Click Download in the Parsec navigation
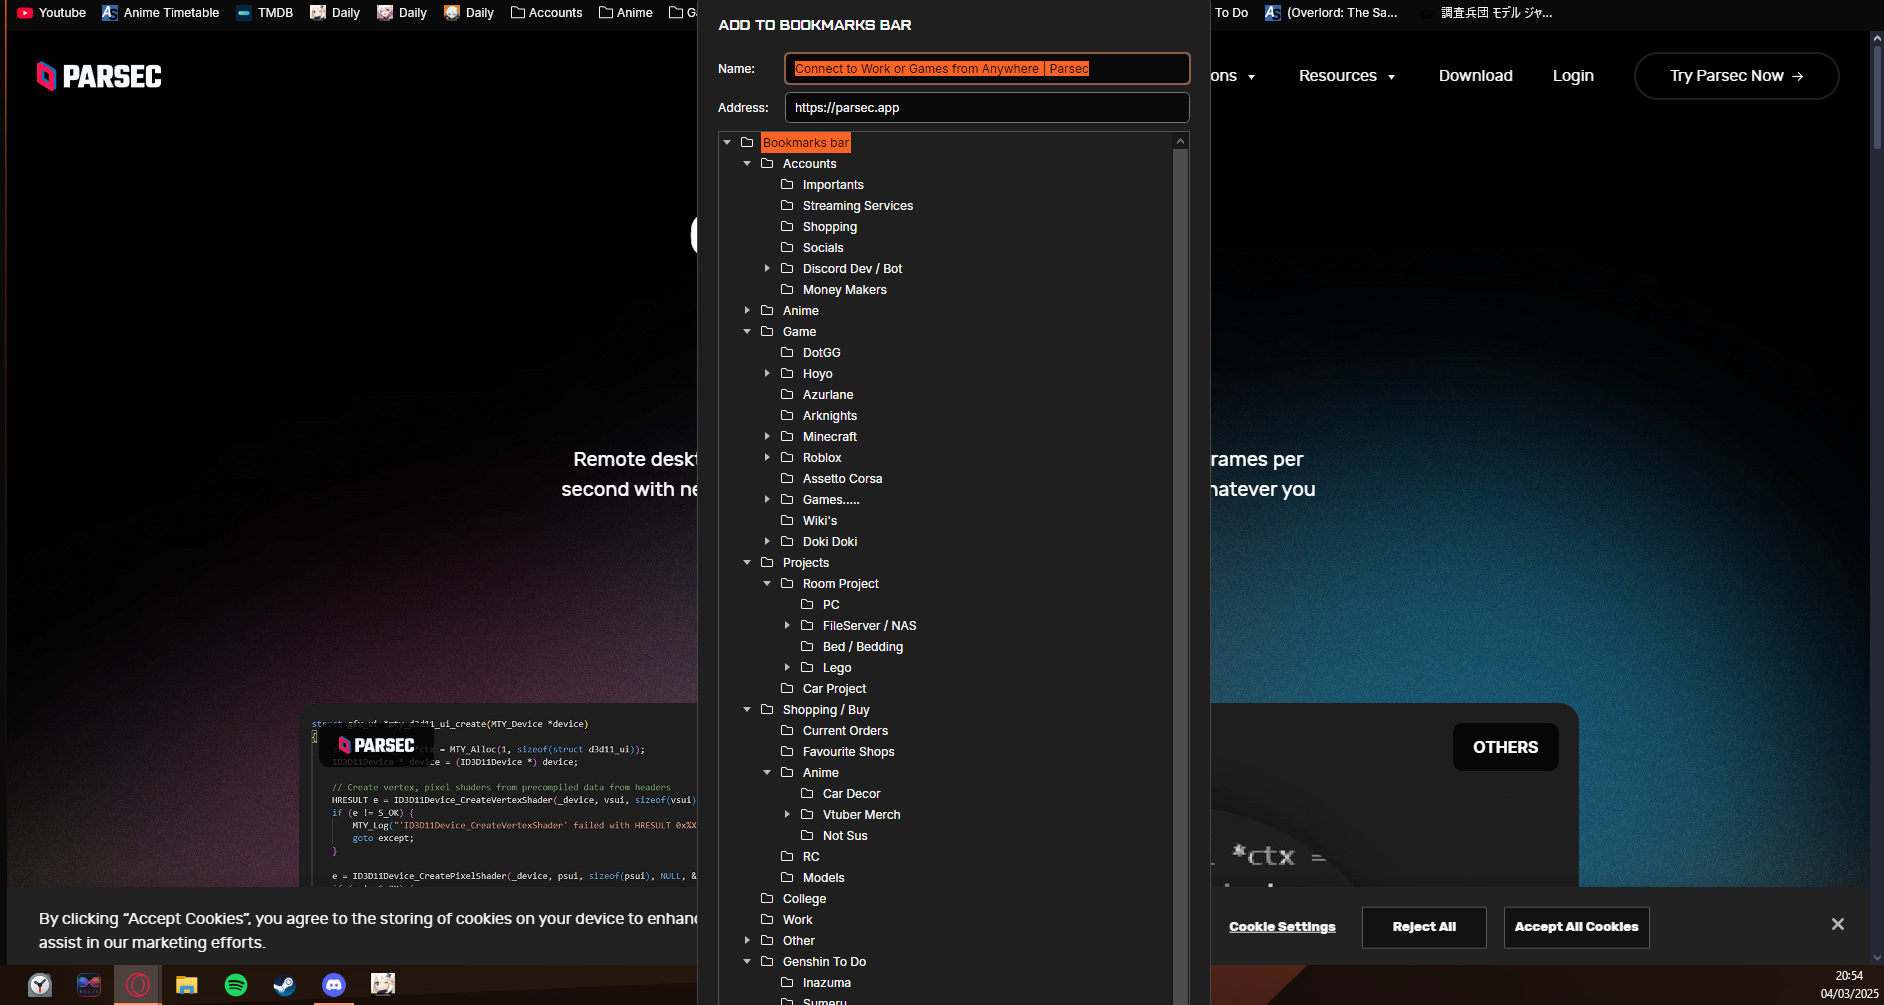The width and height of the screenshot is (1884, 1005). pyautogui.click(x=1475, y=76)
